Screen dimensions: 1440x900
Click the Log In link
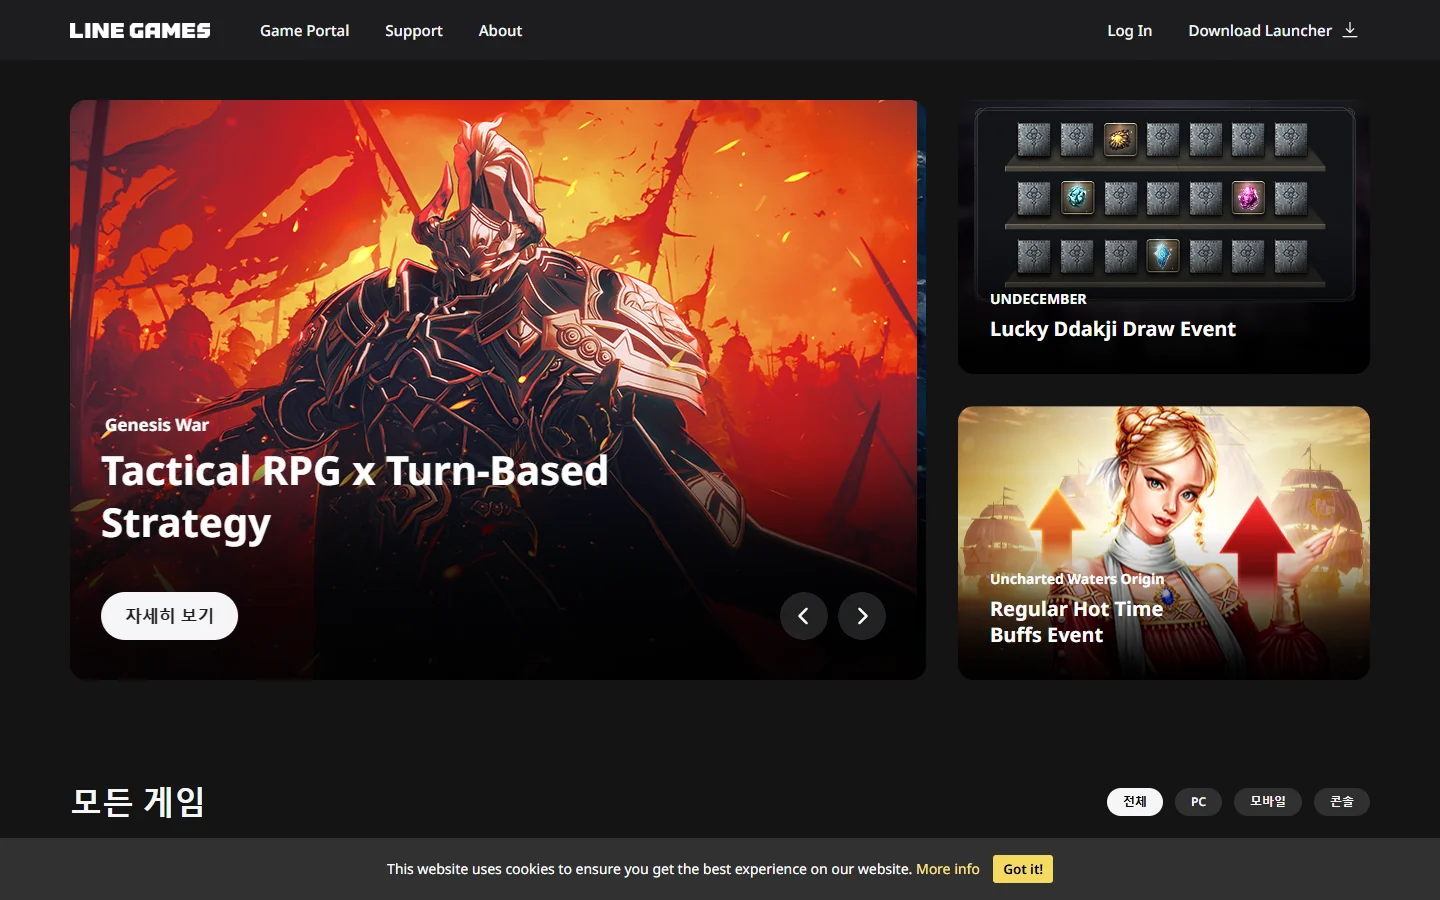point(1129,30)
